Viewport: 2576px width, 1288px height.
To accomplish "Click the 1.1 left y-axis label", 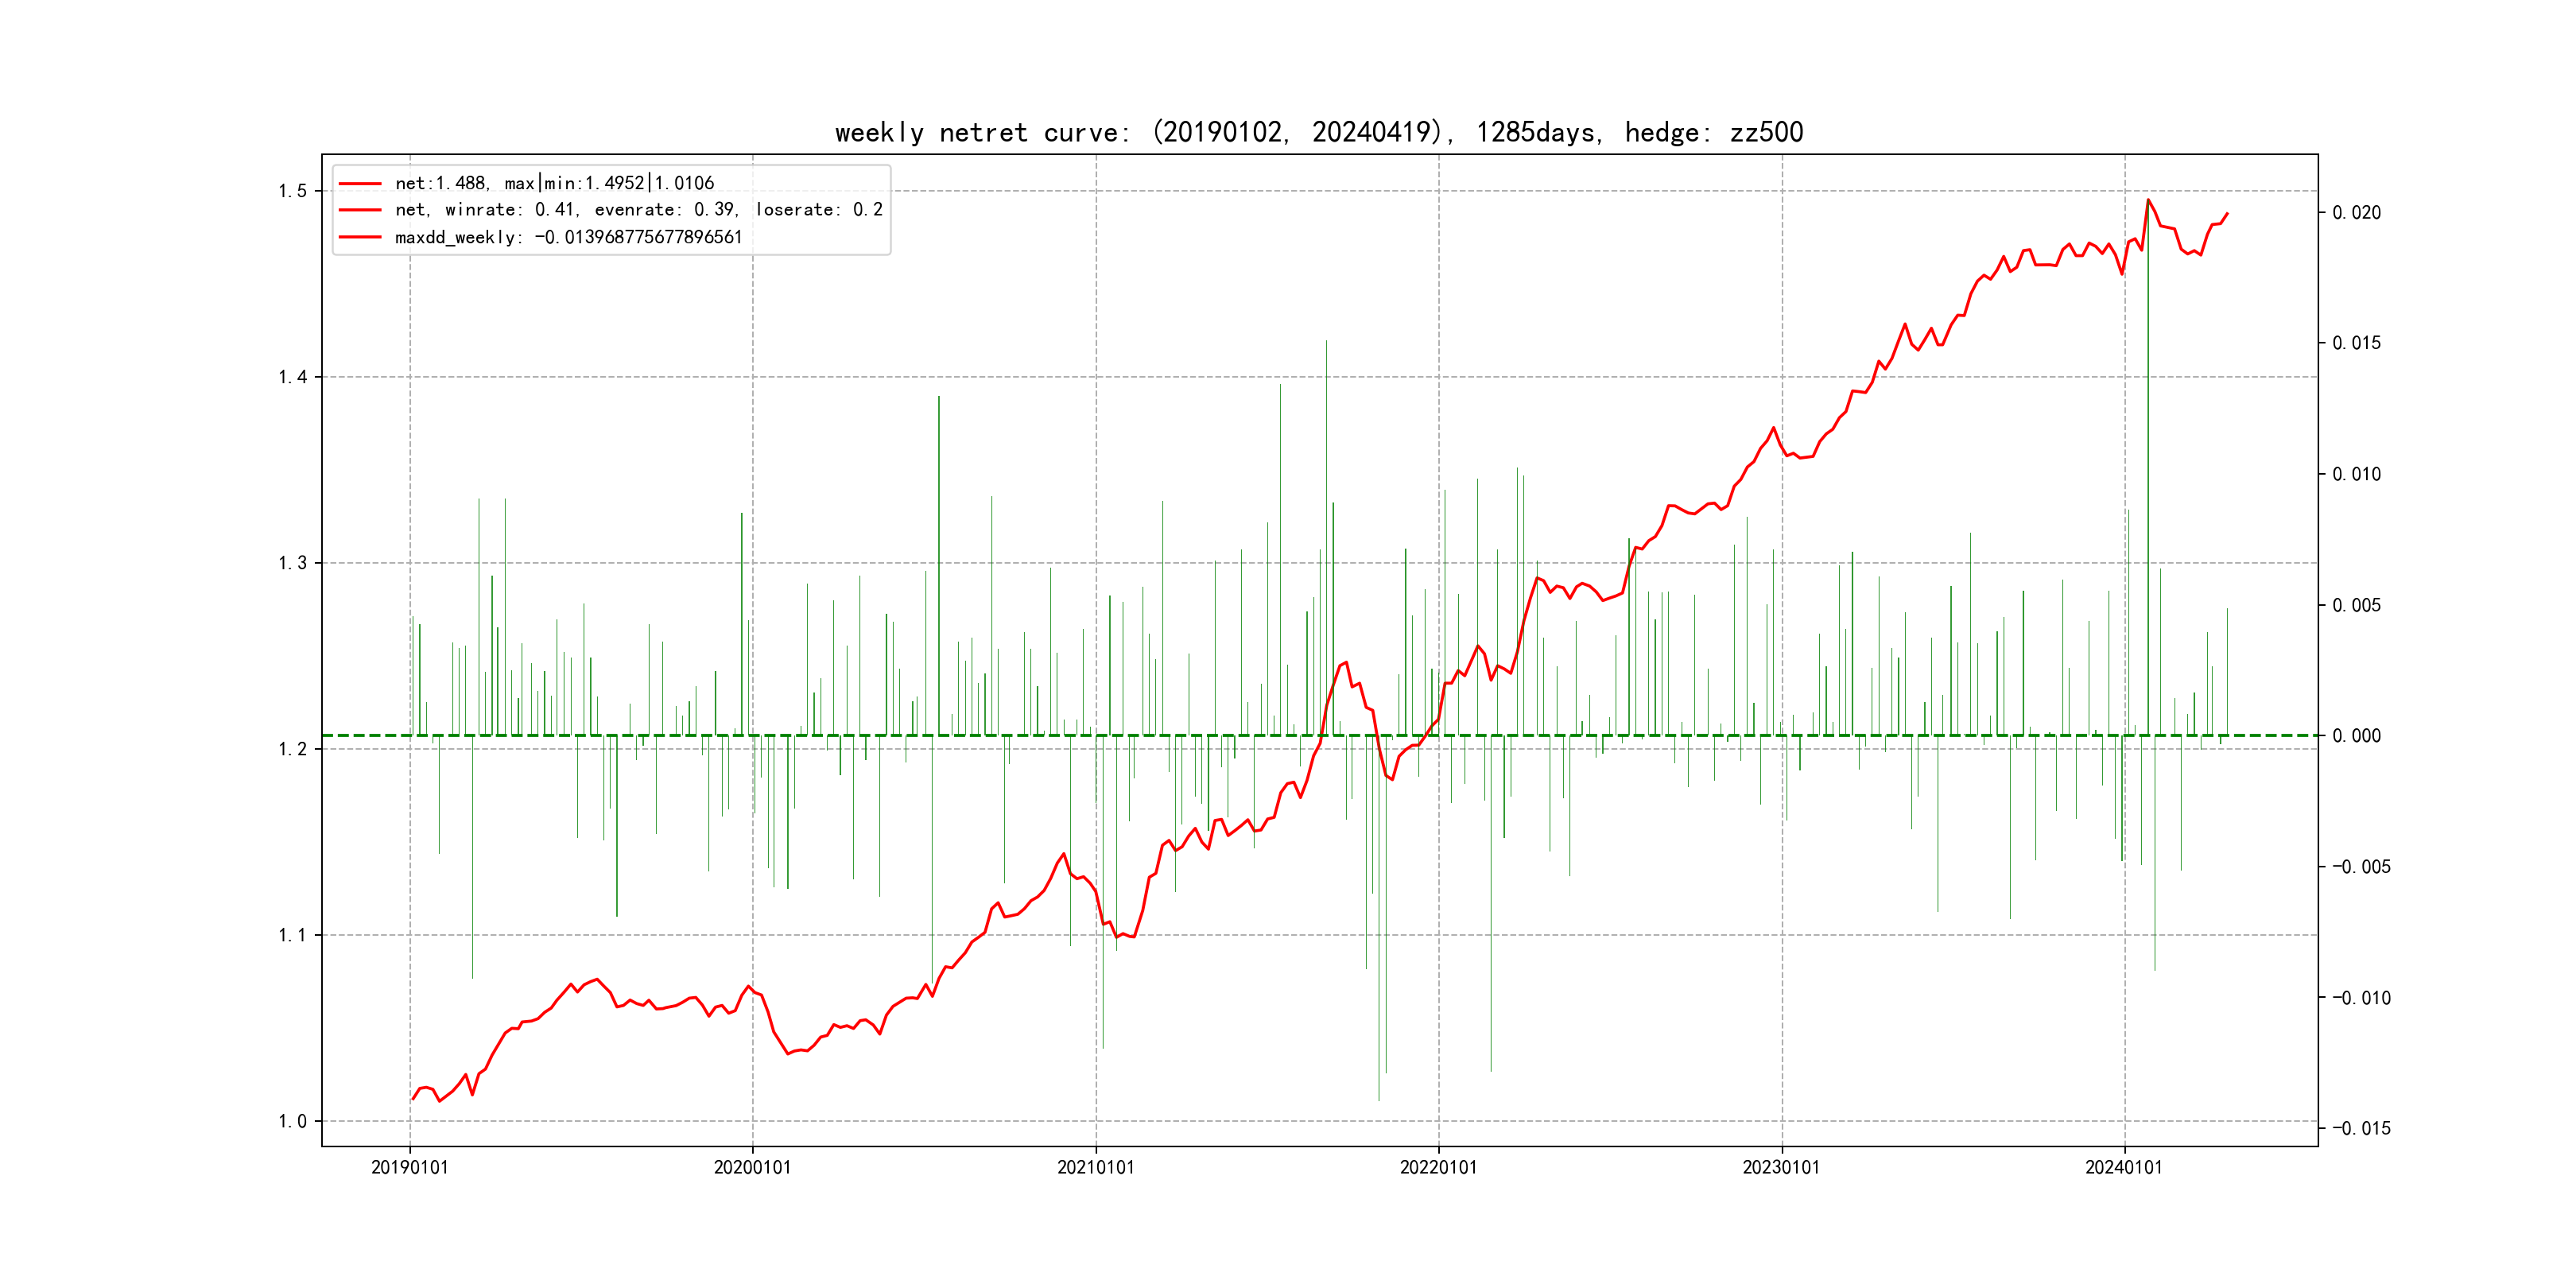I will tap(292, 935).
